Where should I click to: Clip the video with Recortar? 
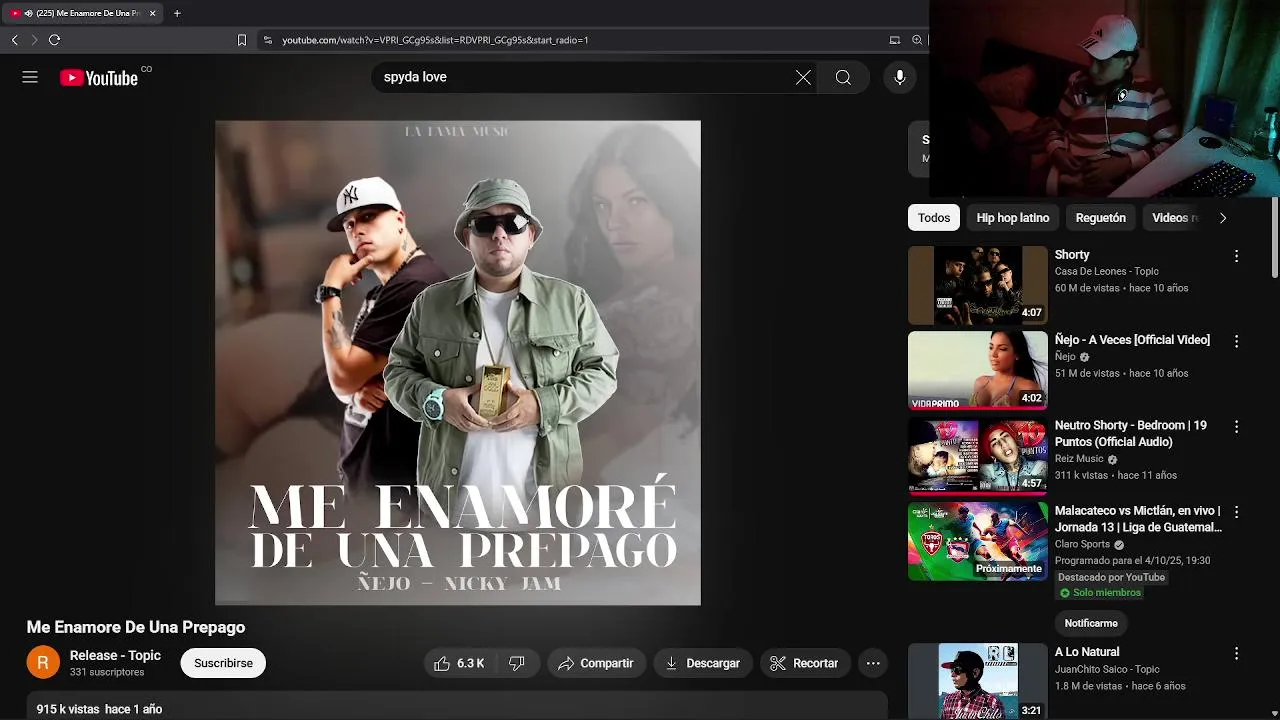click(x=805, y=663)
